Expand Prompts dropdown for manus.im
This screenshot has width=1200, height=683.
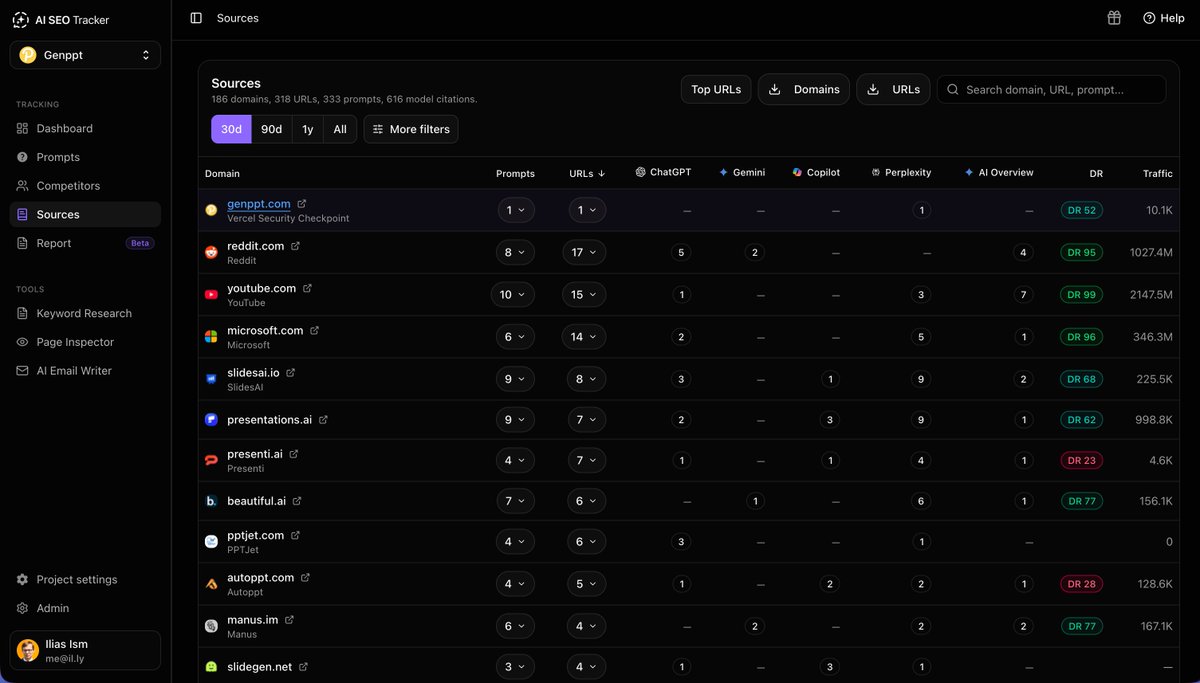(515, 626)
